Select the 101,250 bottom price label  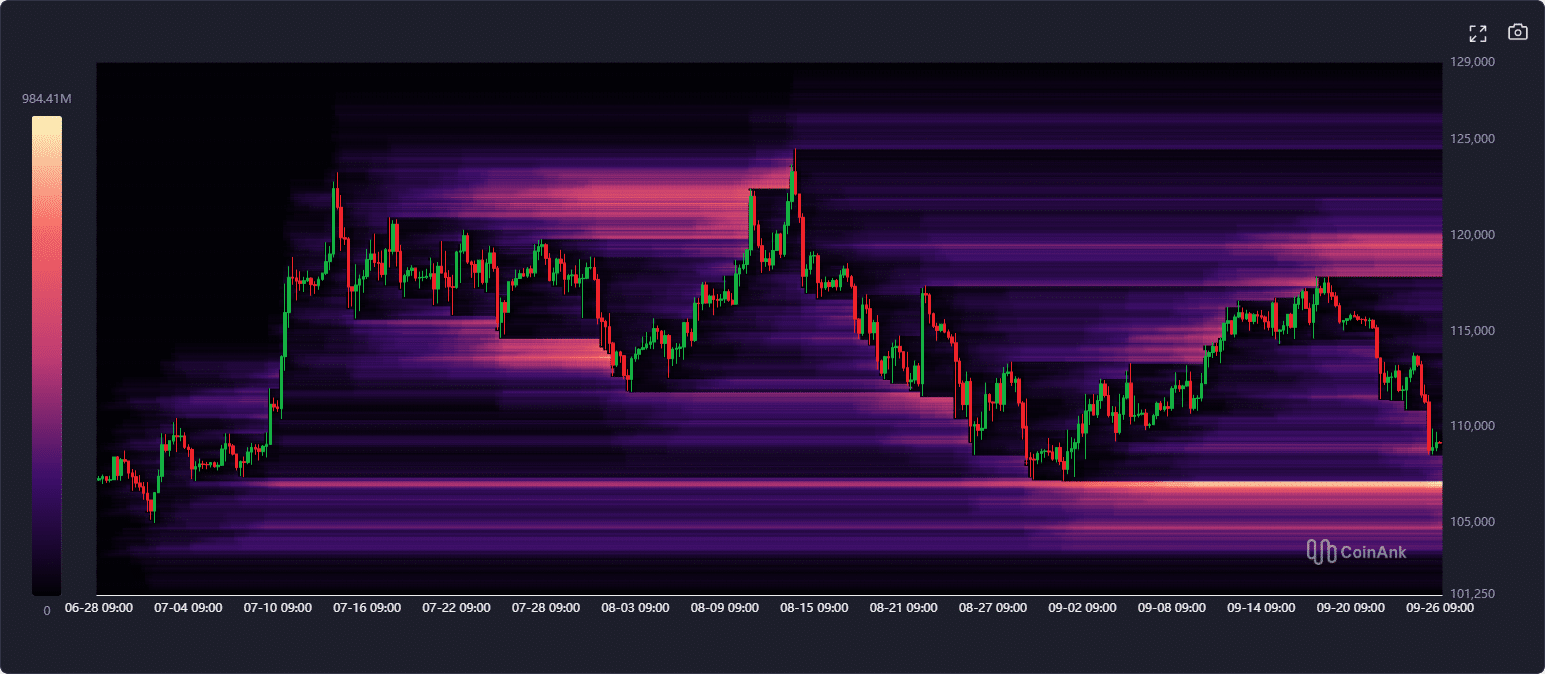[x=1472, y=594]
